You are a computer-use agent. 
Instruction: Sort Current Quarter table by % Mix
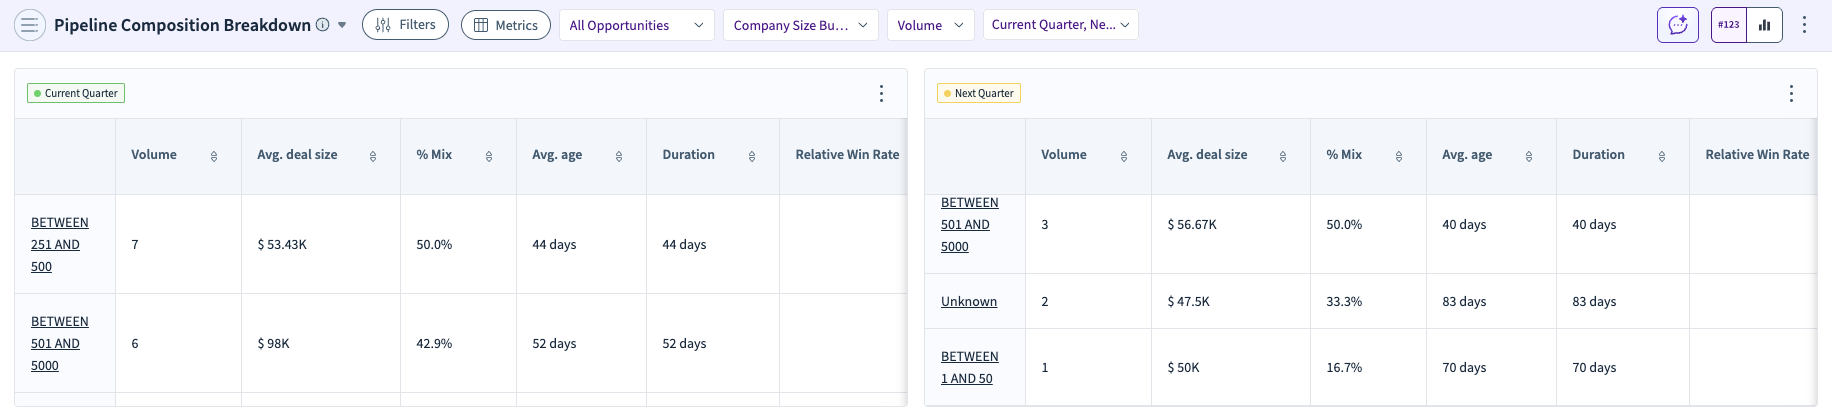[489, 156]
